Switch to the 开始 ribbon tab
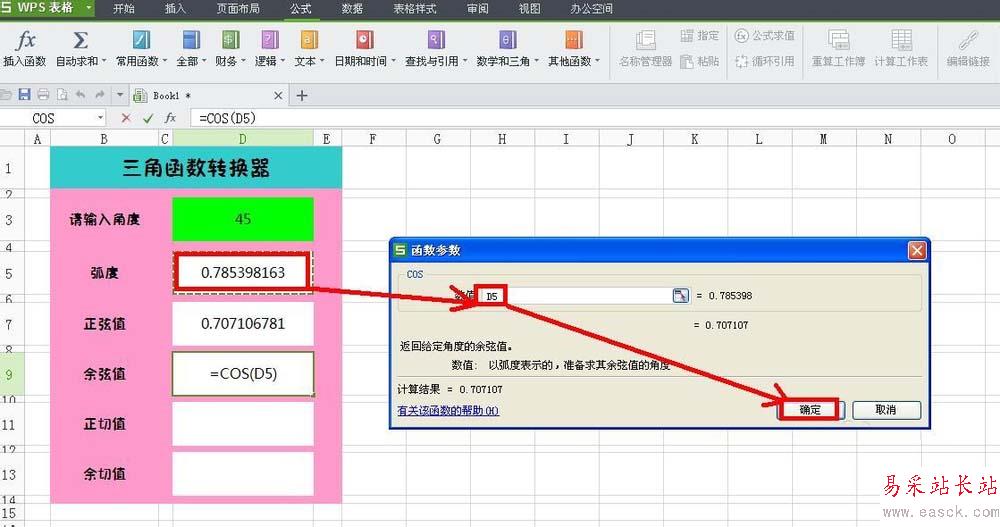 (124, 8)
